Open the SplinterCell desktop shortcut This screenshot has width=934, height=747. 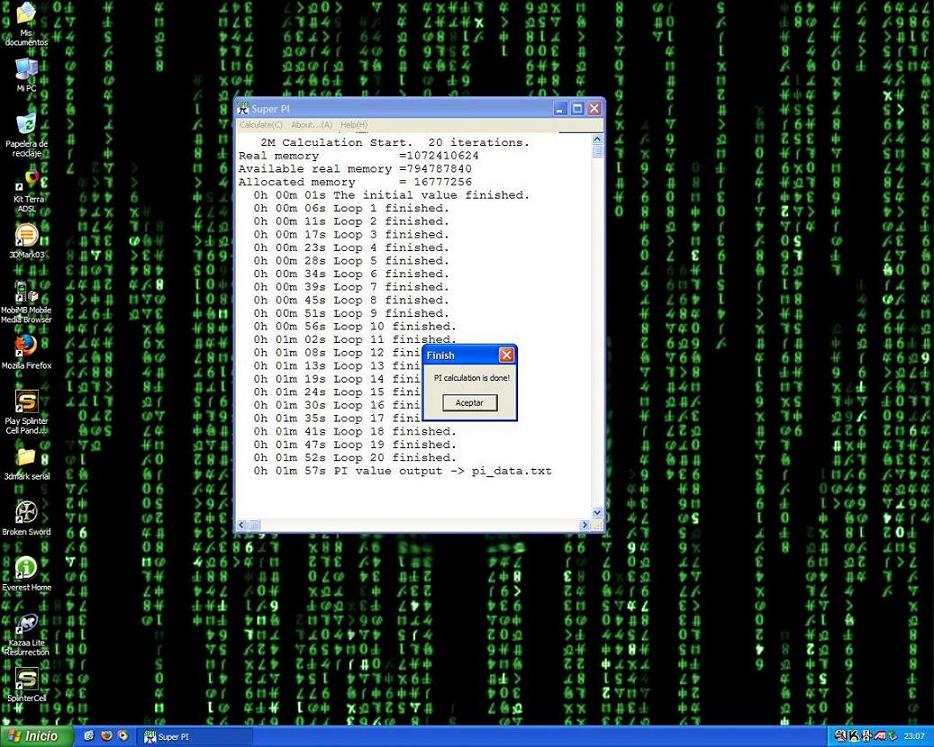coord(26,684)
